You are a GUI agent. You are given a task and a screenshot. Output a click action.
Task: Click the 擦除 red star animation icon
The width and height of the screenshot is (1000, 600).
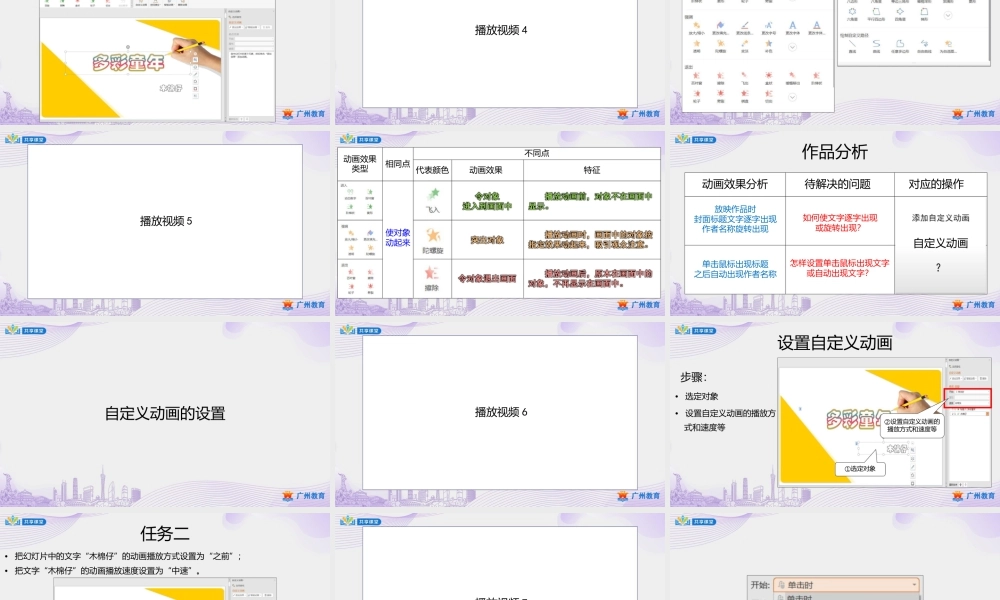[x=433, y=272]
